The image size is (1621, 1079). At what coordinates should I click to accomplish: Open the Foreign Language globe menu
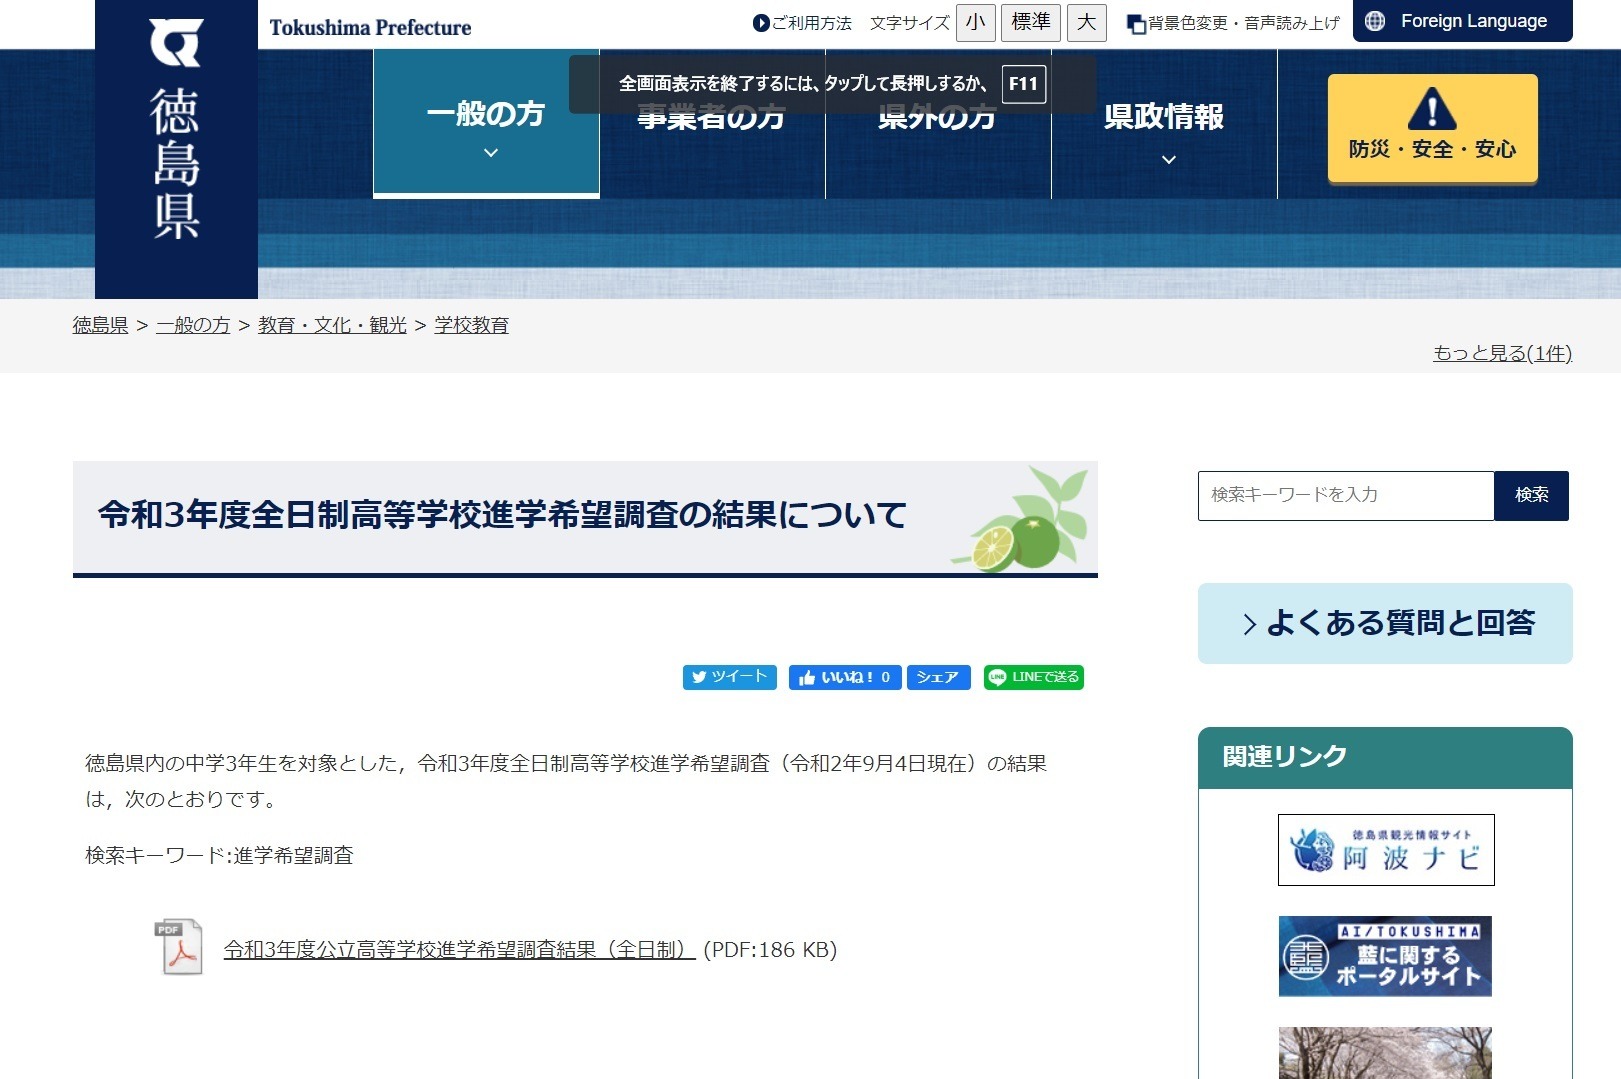[1461, 20]
